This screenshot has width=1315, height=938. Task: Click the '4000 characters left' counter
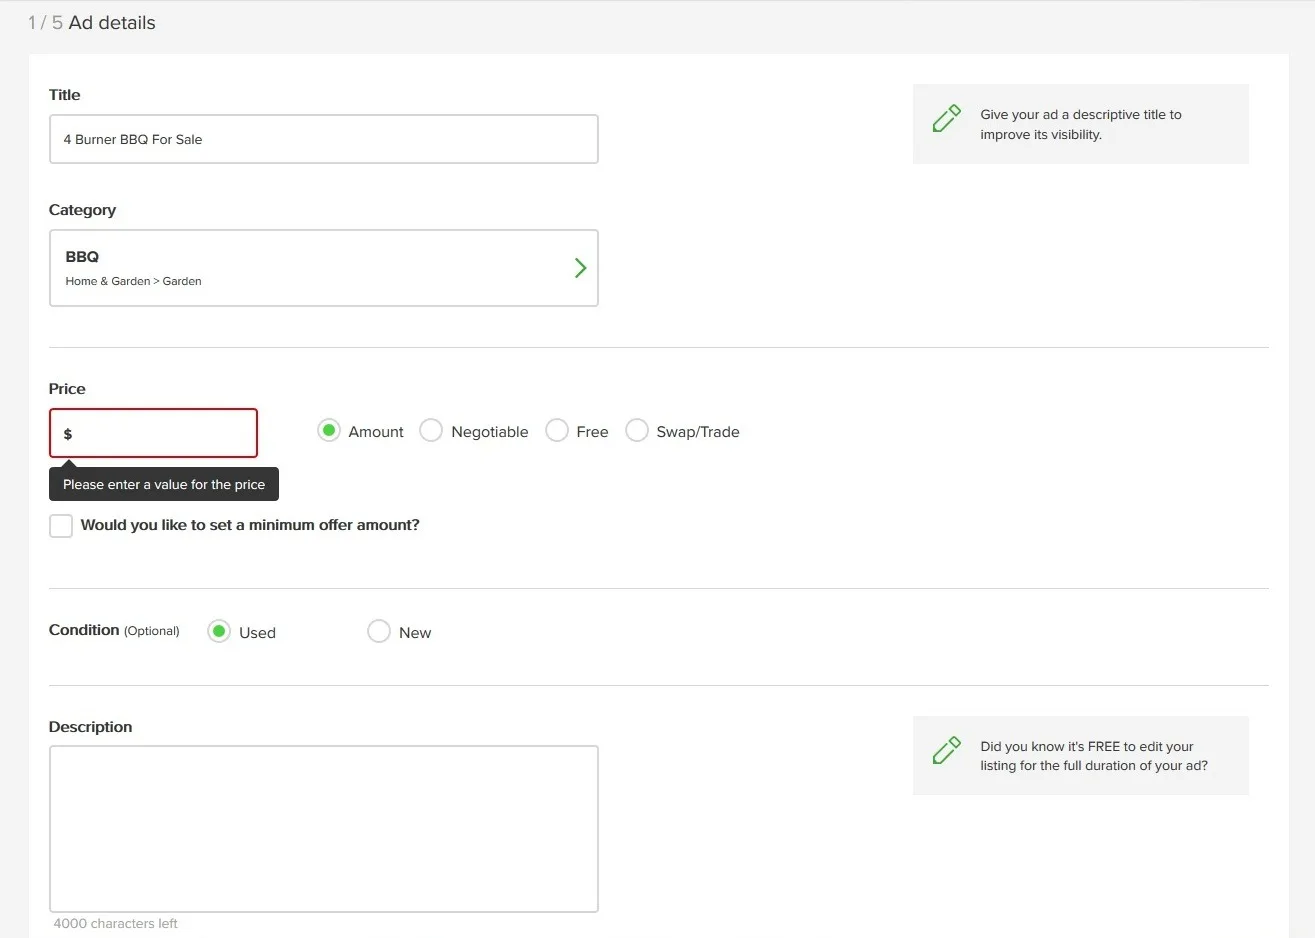(115, 923)
